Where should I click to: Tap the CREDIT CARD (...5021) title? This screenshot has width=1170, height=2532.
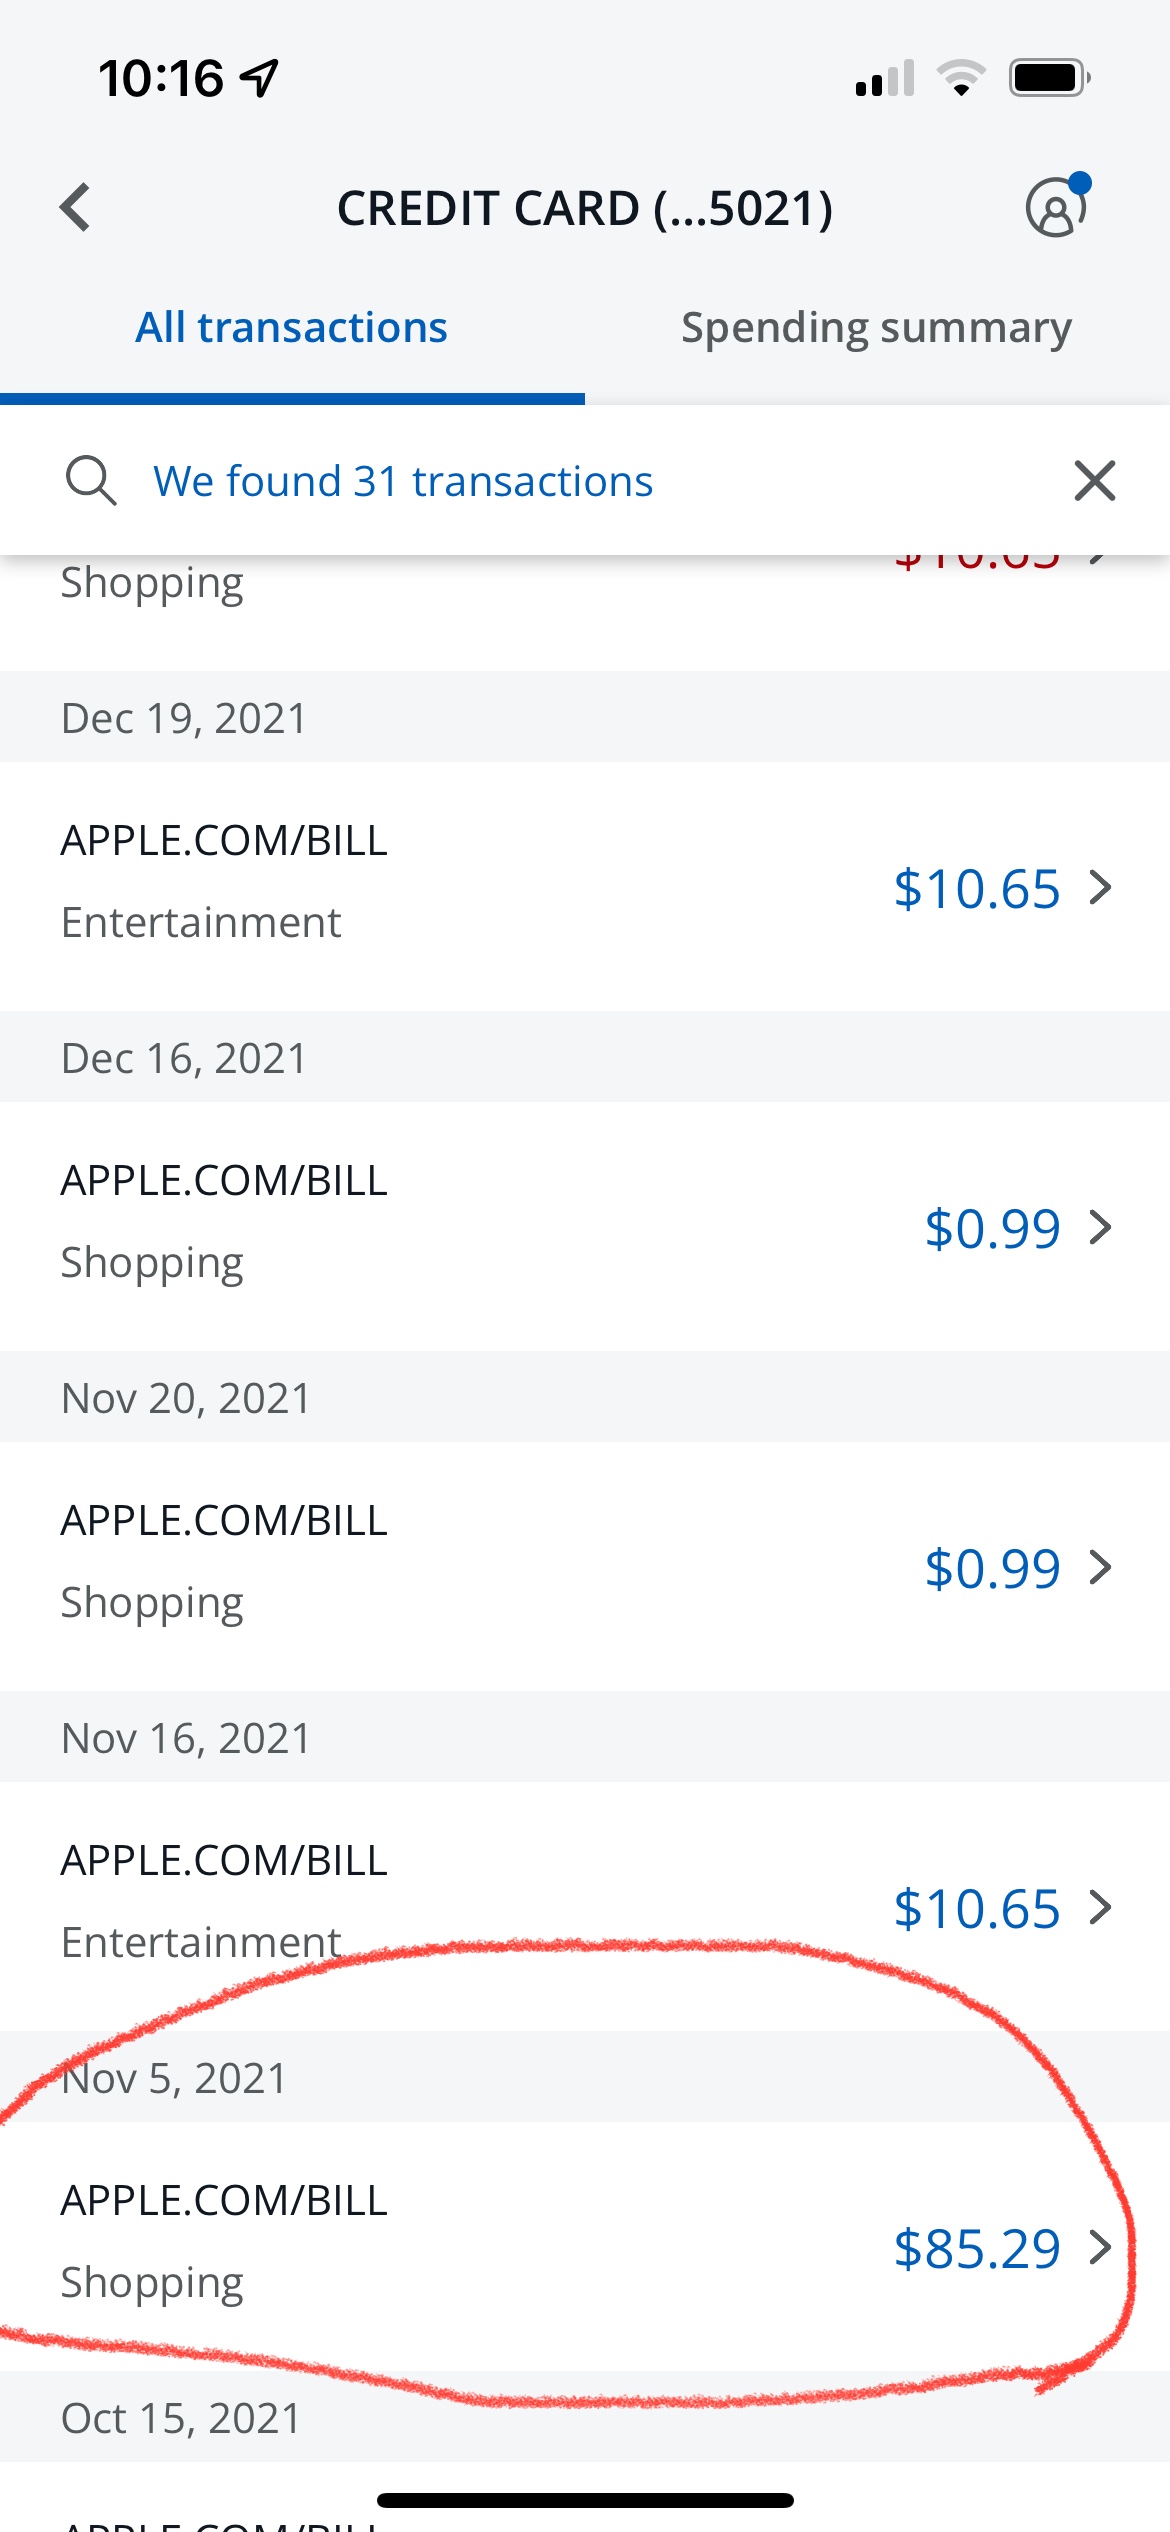coord(585,208)
